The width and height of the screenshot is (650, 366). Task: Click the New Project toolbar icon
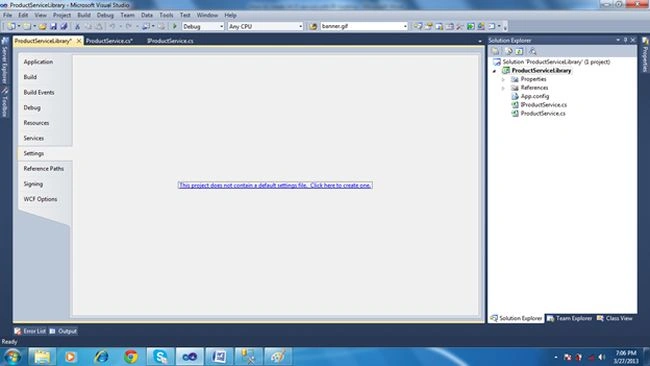[x=11, y=26]
